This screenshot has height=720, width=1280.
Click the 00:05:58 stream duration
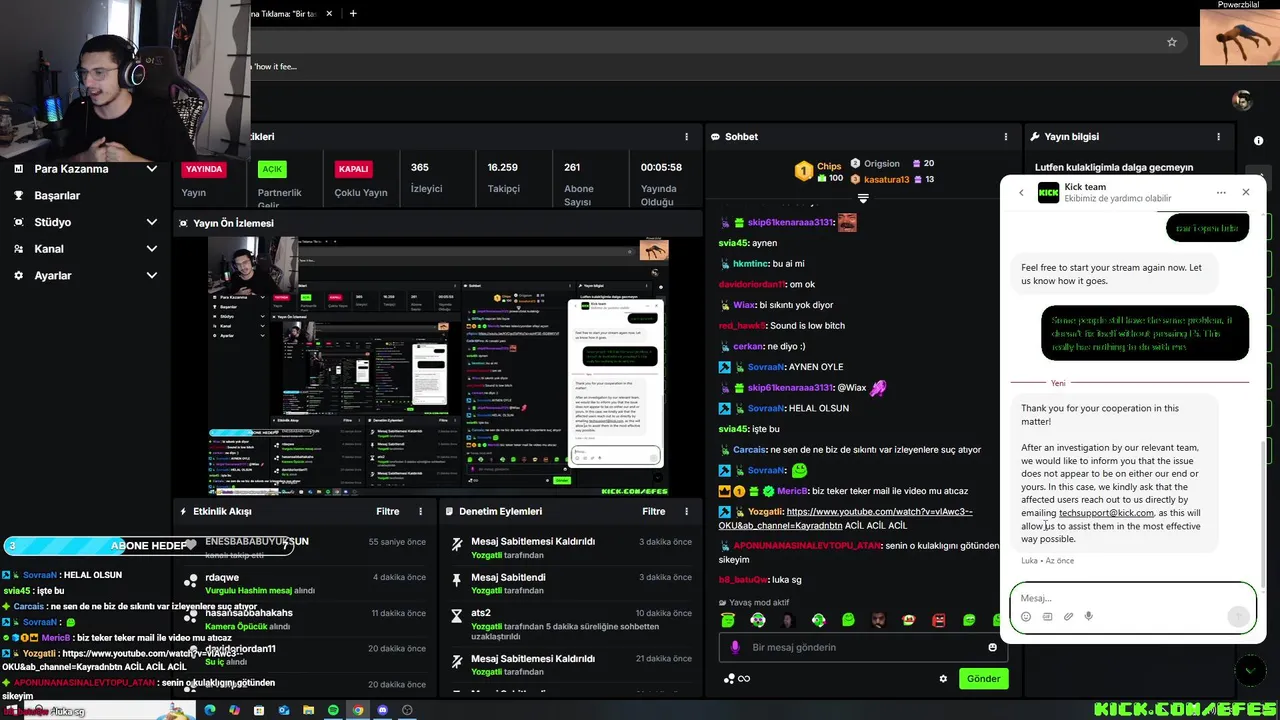coord(661,167)
